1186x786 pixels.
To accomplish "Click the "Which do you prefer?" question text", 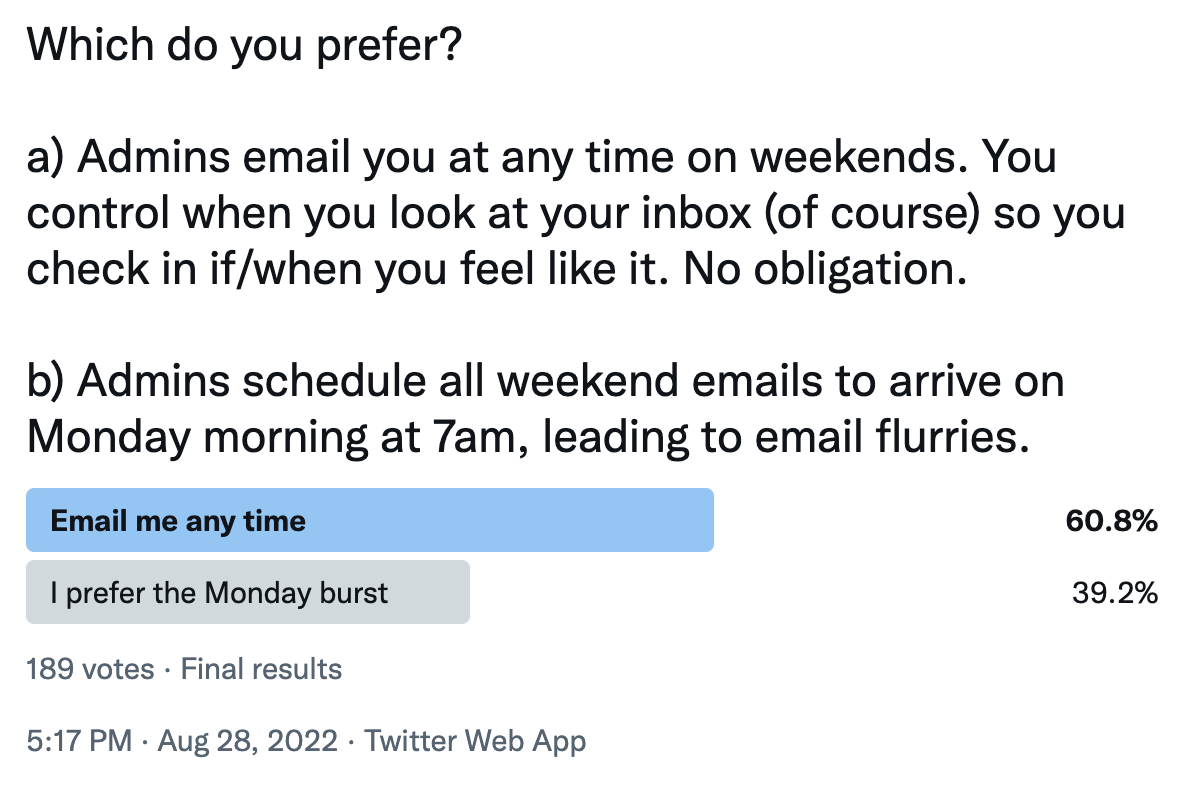I will click(243, 49).
